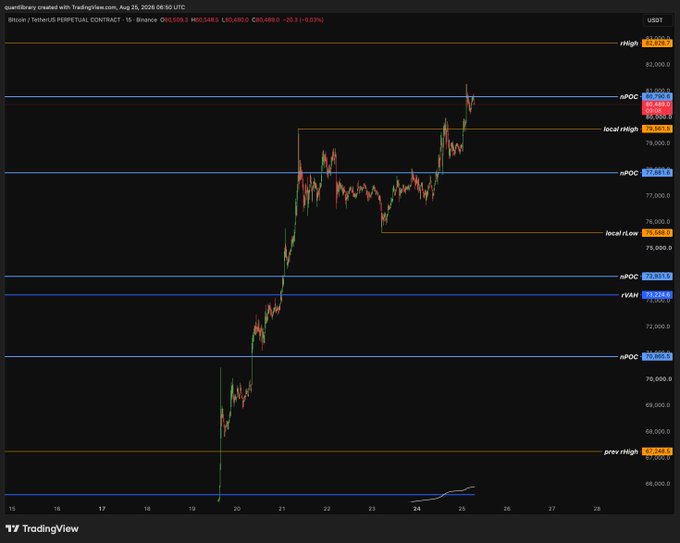Viewport: 680px width, 543px height.
Task: Click the 79,561.5 orange price tag
Action: (657, 129)
